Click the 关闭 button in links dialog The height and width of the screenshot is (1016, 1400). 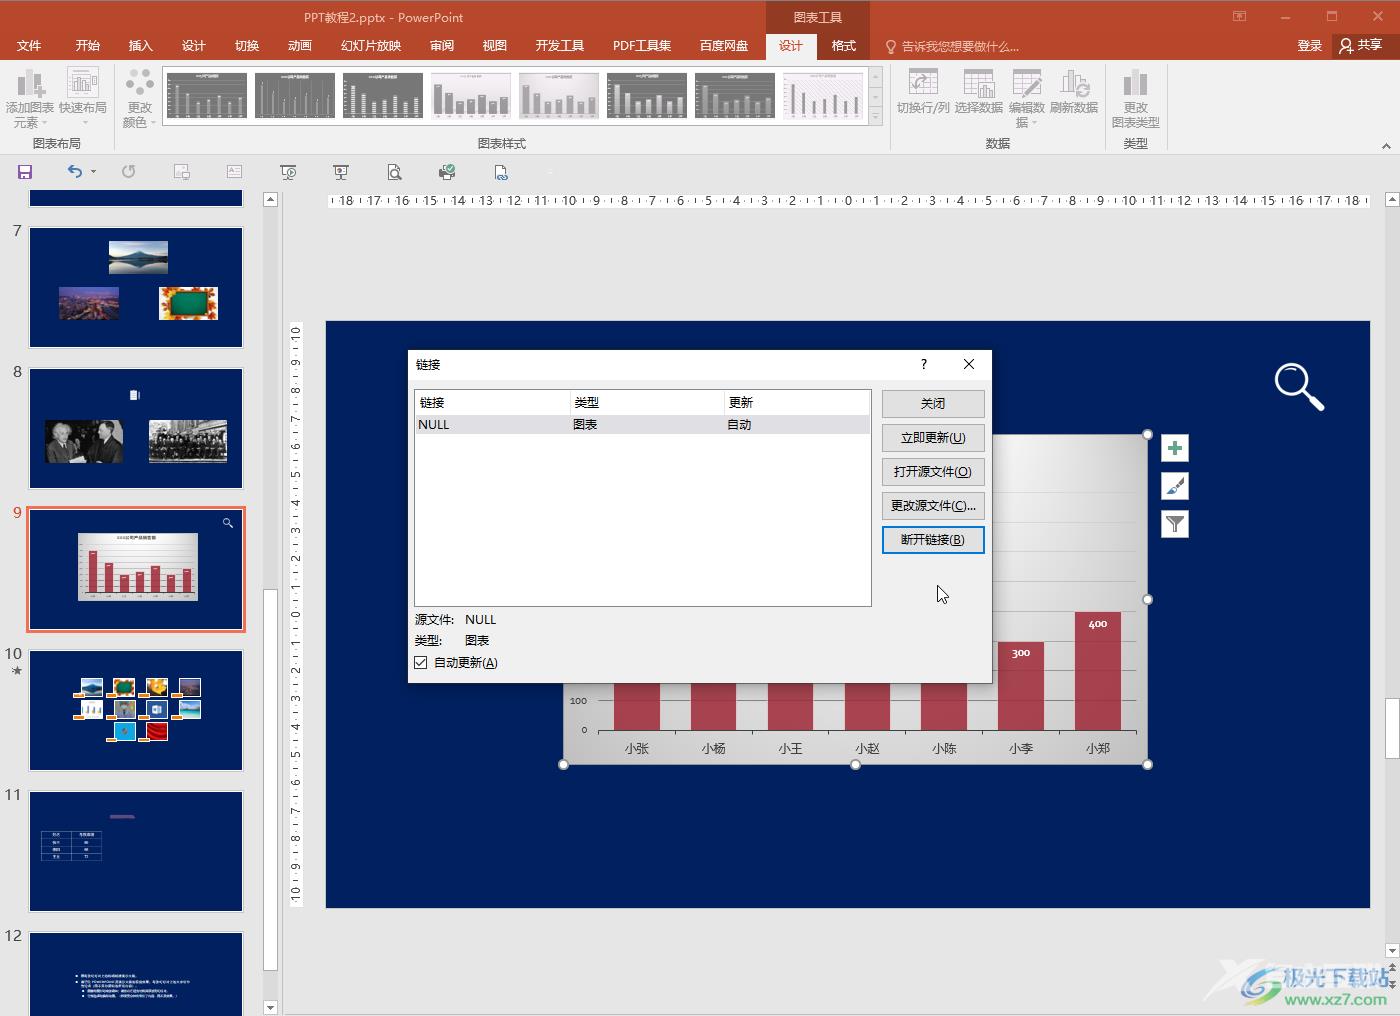tap(933, 403)
